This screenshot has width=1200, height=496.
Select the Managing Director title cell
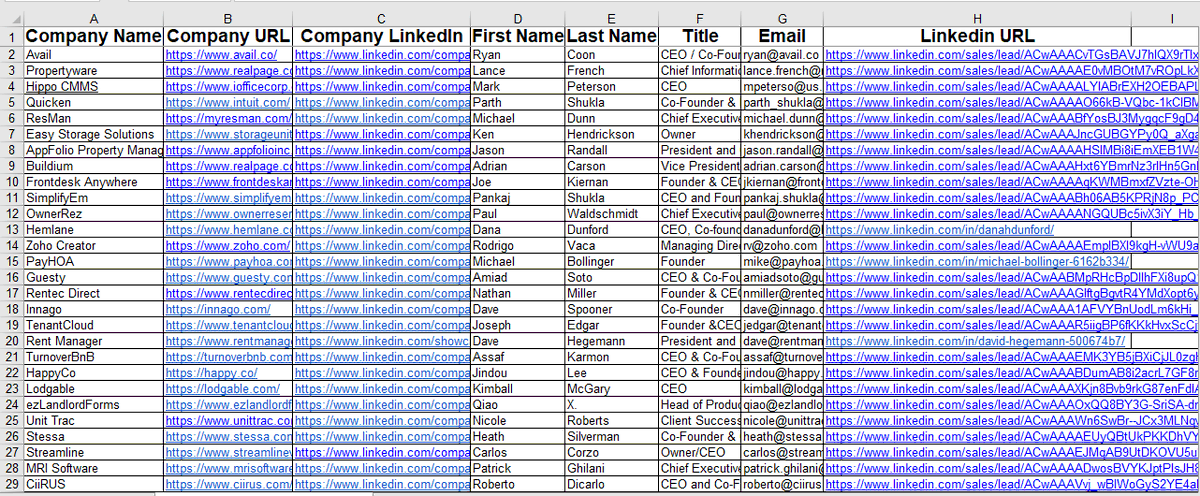coord(698,246)
